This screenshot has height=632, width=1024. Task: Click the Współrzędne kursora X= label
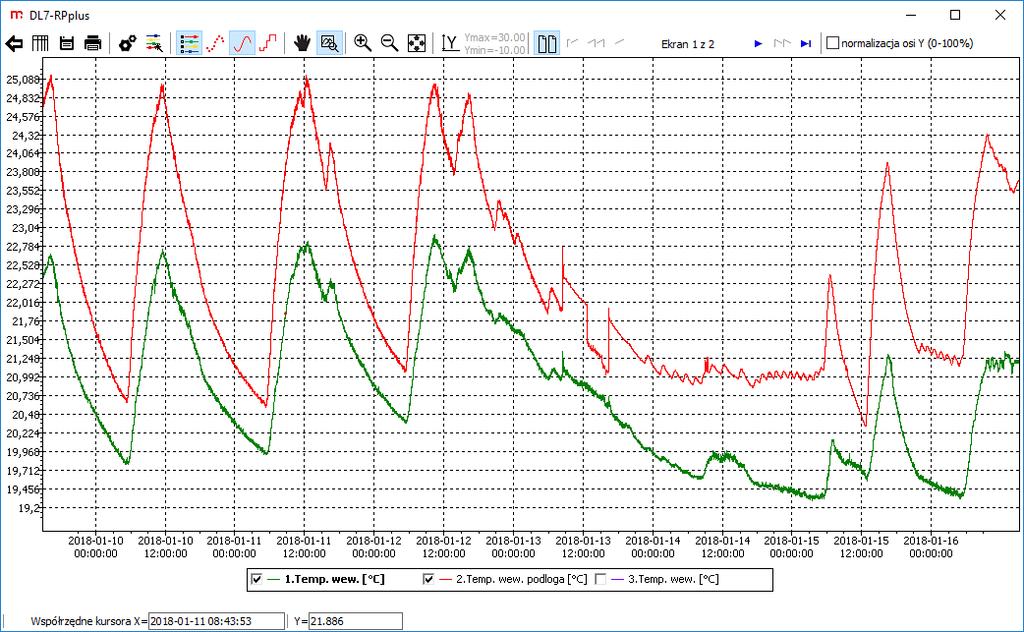(x=89, y=621)
